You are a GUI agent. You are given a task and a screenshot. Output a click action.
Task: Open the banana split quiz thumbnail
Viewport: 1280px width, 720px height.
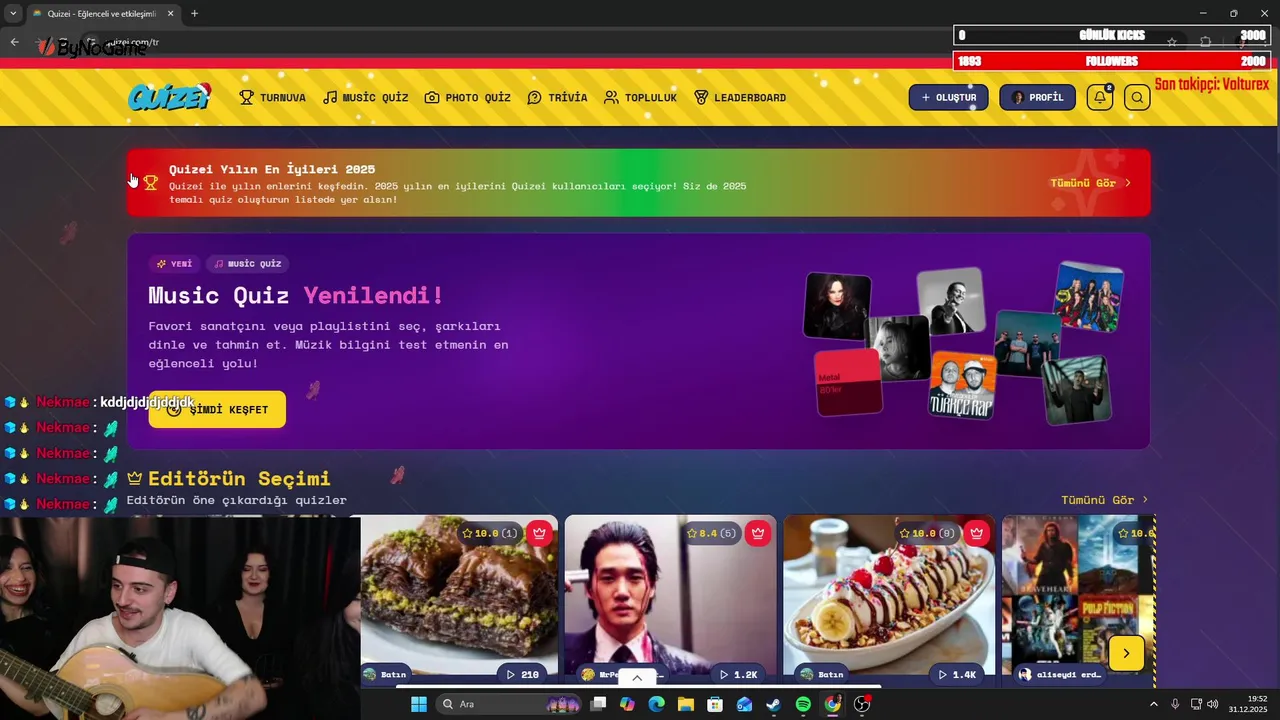click(x=889, y=595)
